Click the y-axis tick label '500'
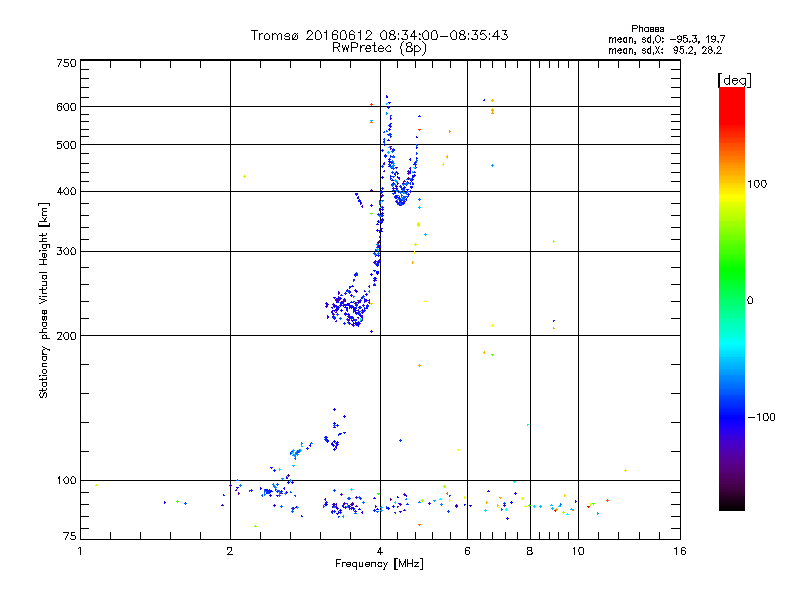The height and width of the screenshot is (600, 800). click(66, 145)
